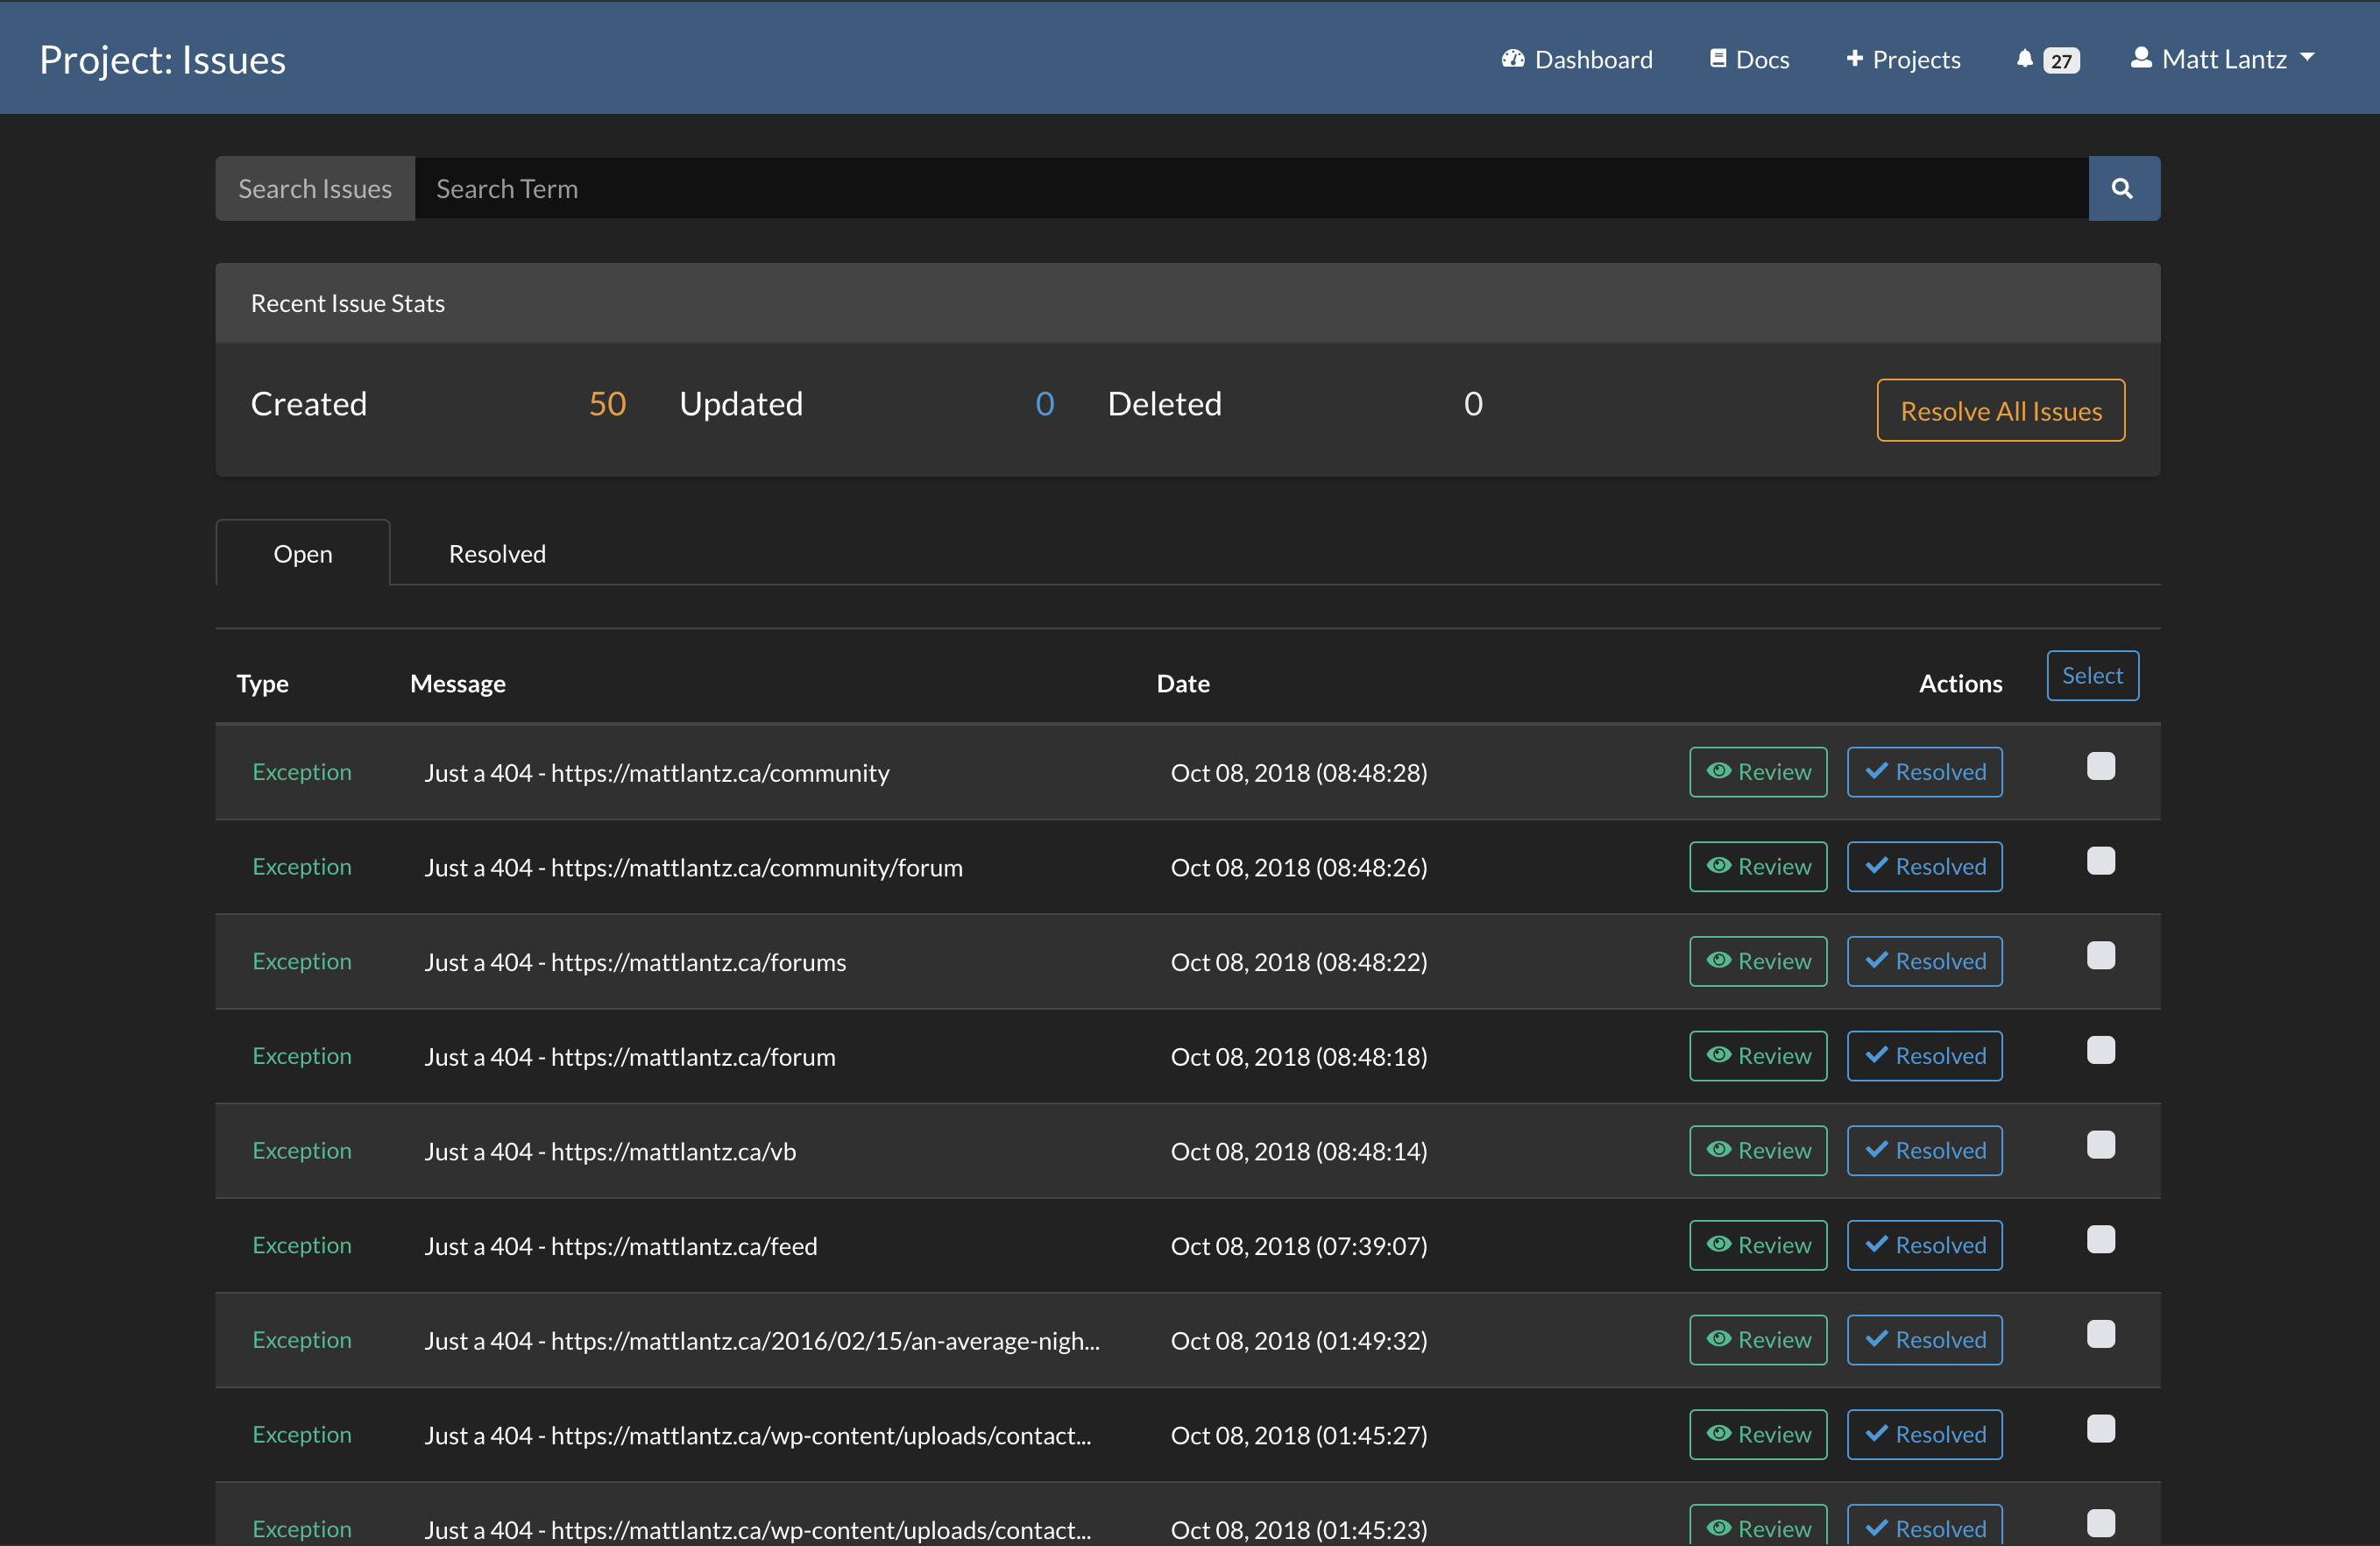Expand the Matt Lantz user dropdown
This screenshot has height=1546, width=2380.
2223,59
